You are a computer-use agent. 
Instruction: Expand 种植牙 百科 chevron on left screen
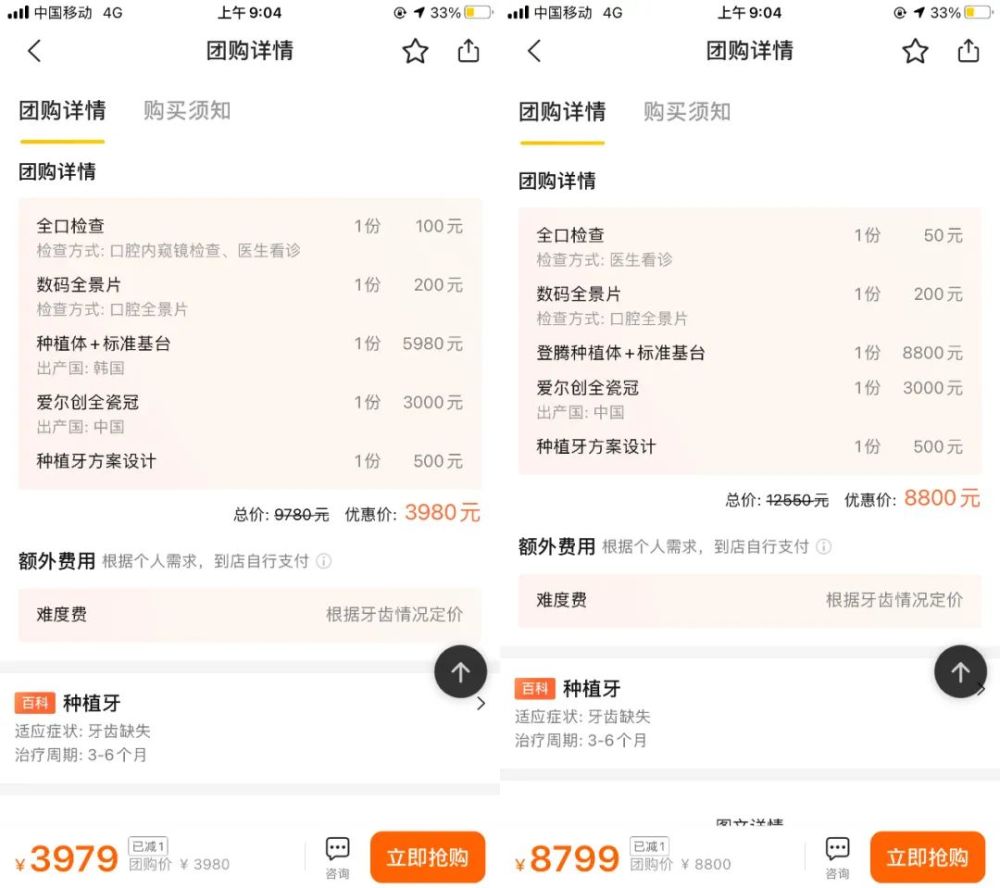pyautogui.click(x=481, y=703)
